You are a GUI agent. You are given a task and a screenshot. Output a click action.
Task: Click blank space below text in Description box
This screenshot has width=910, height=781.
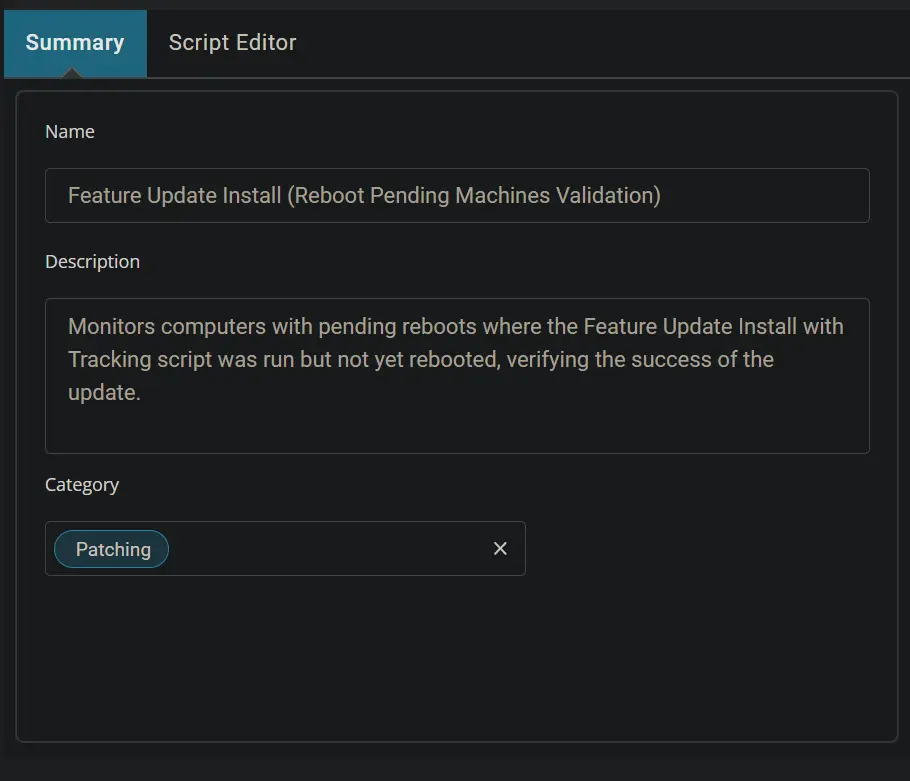point(457,431)
